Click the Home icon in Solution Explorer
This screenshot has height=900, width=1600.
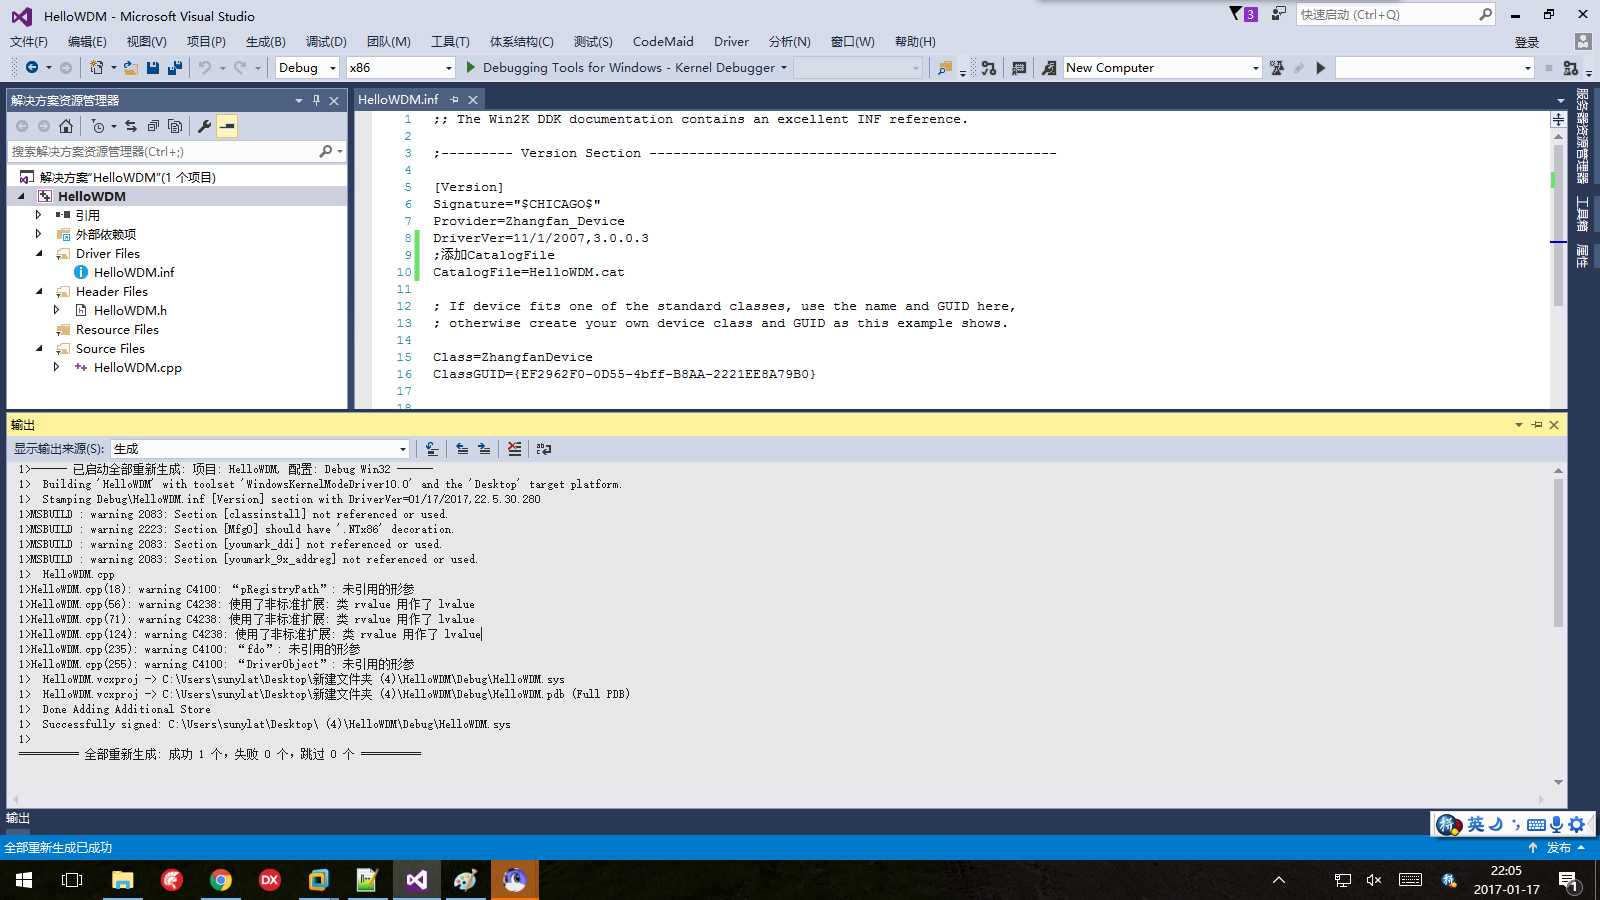click(66, 126)
